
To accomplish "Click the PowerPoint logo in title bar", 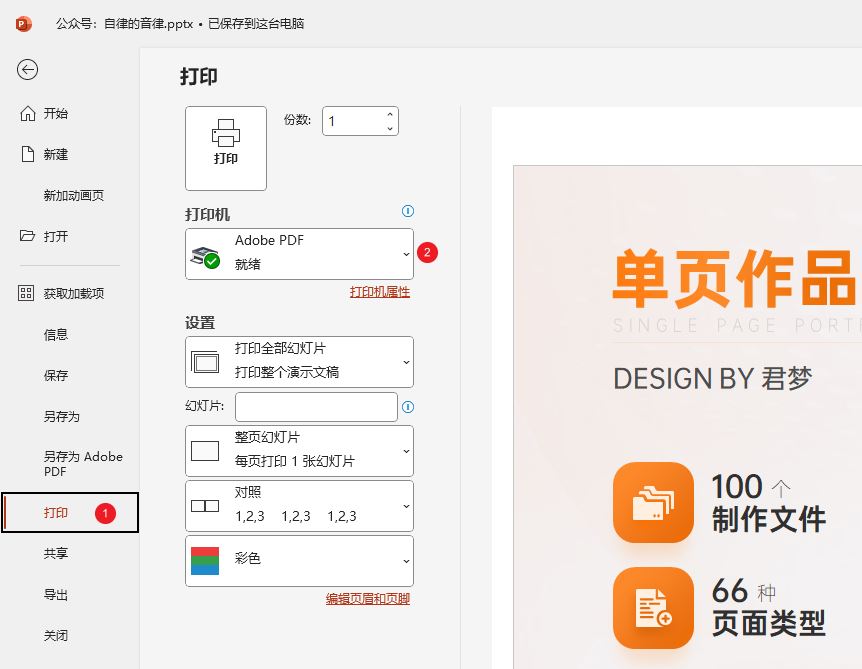I will coord(24,23).
